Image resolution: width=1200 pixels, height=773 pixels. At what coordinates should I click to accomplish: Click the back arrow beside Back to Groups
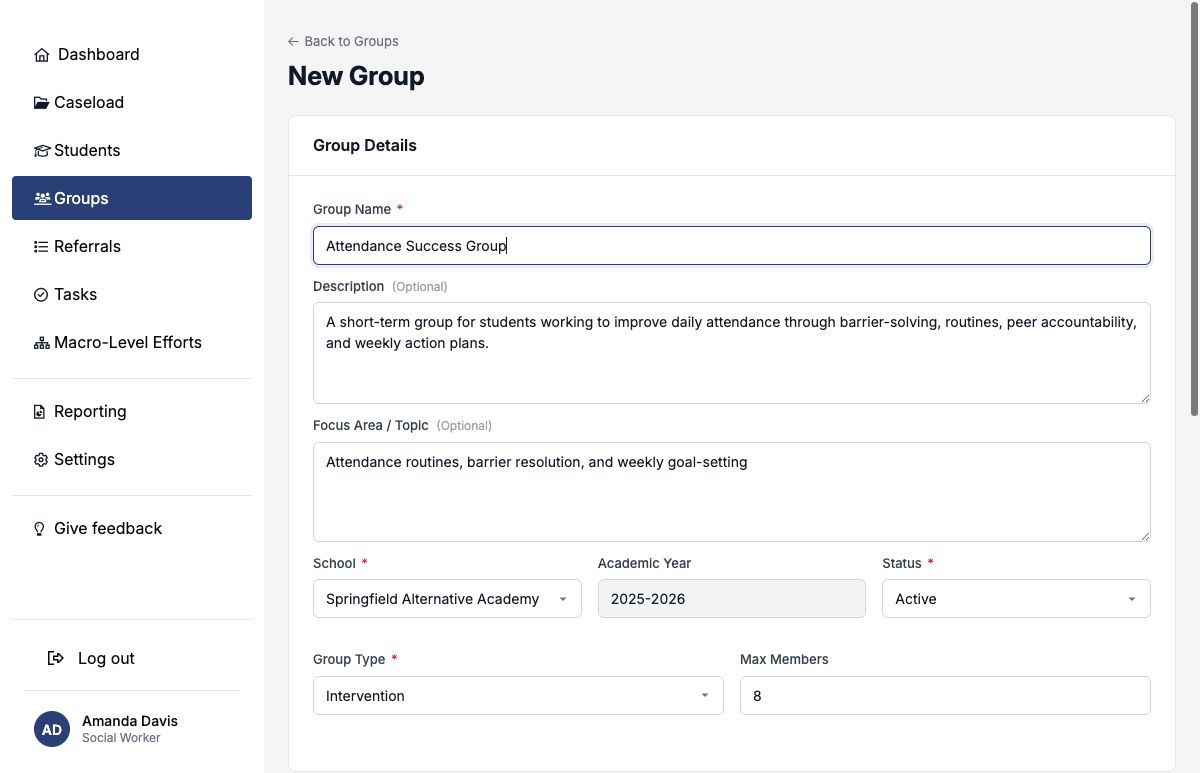coord(293,41)
